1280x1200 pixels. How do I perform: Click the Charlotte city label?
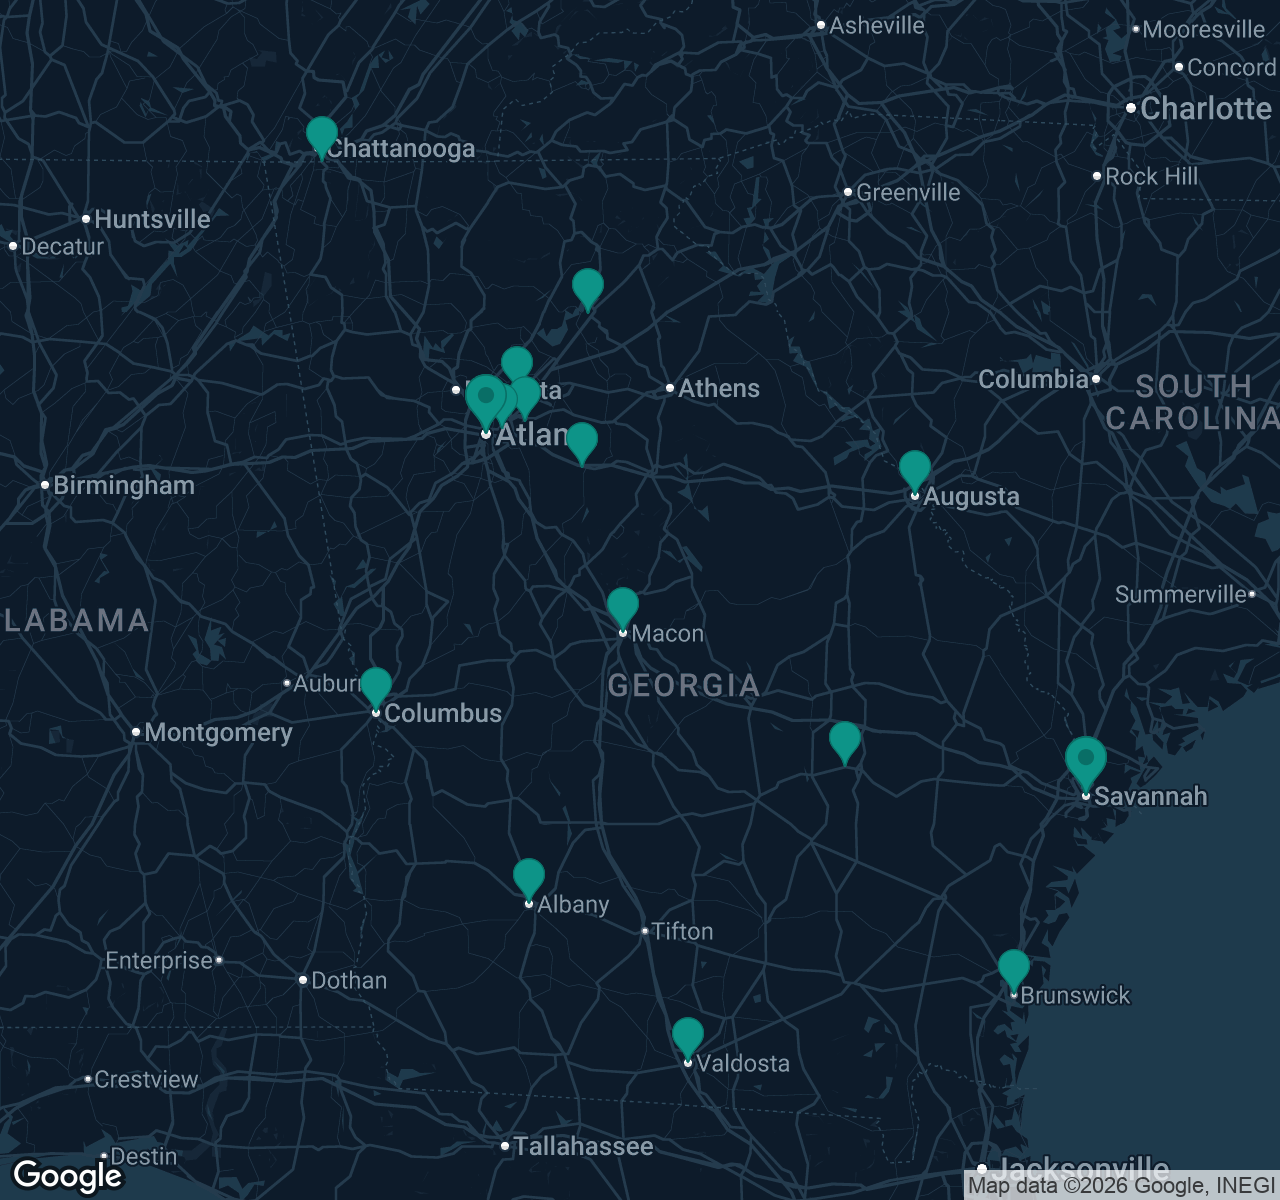tap(1205, 109)
